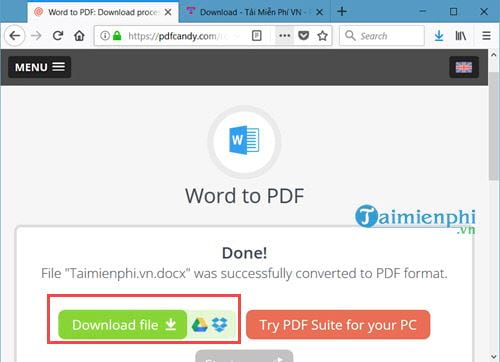Image resolution: width=500 pixels, height=362 pixels.
Task: Toggle reader view in address bar
Action: 257,35
